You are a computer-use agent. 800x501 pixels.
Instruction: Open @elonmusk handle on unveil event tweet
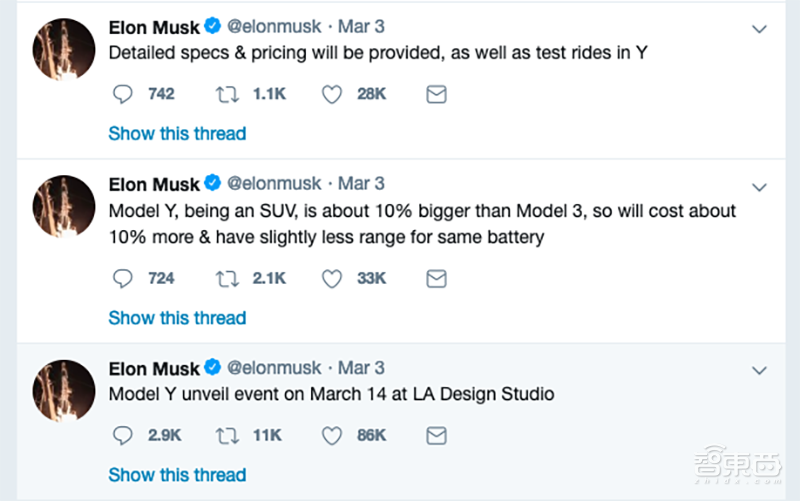(274, 367)
